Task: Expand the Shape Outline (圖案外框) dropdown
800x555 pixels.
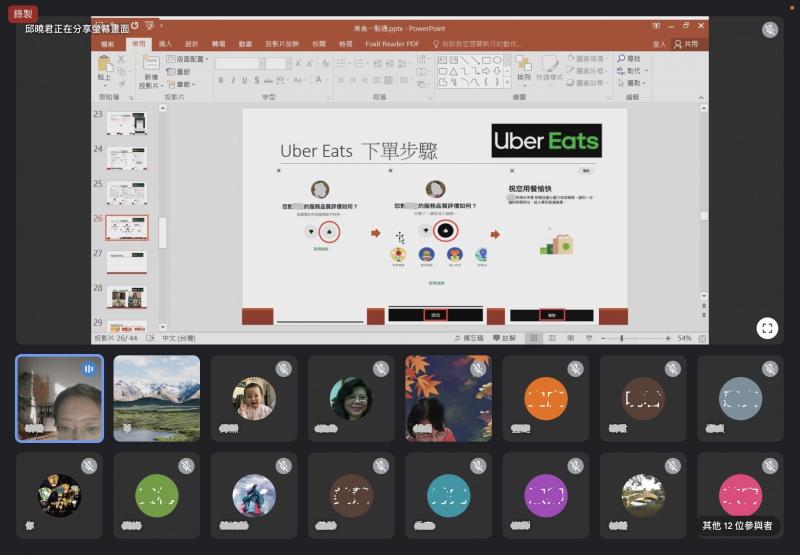Action: pyautogui.click(x=587, y=70)
